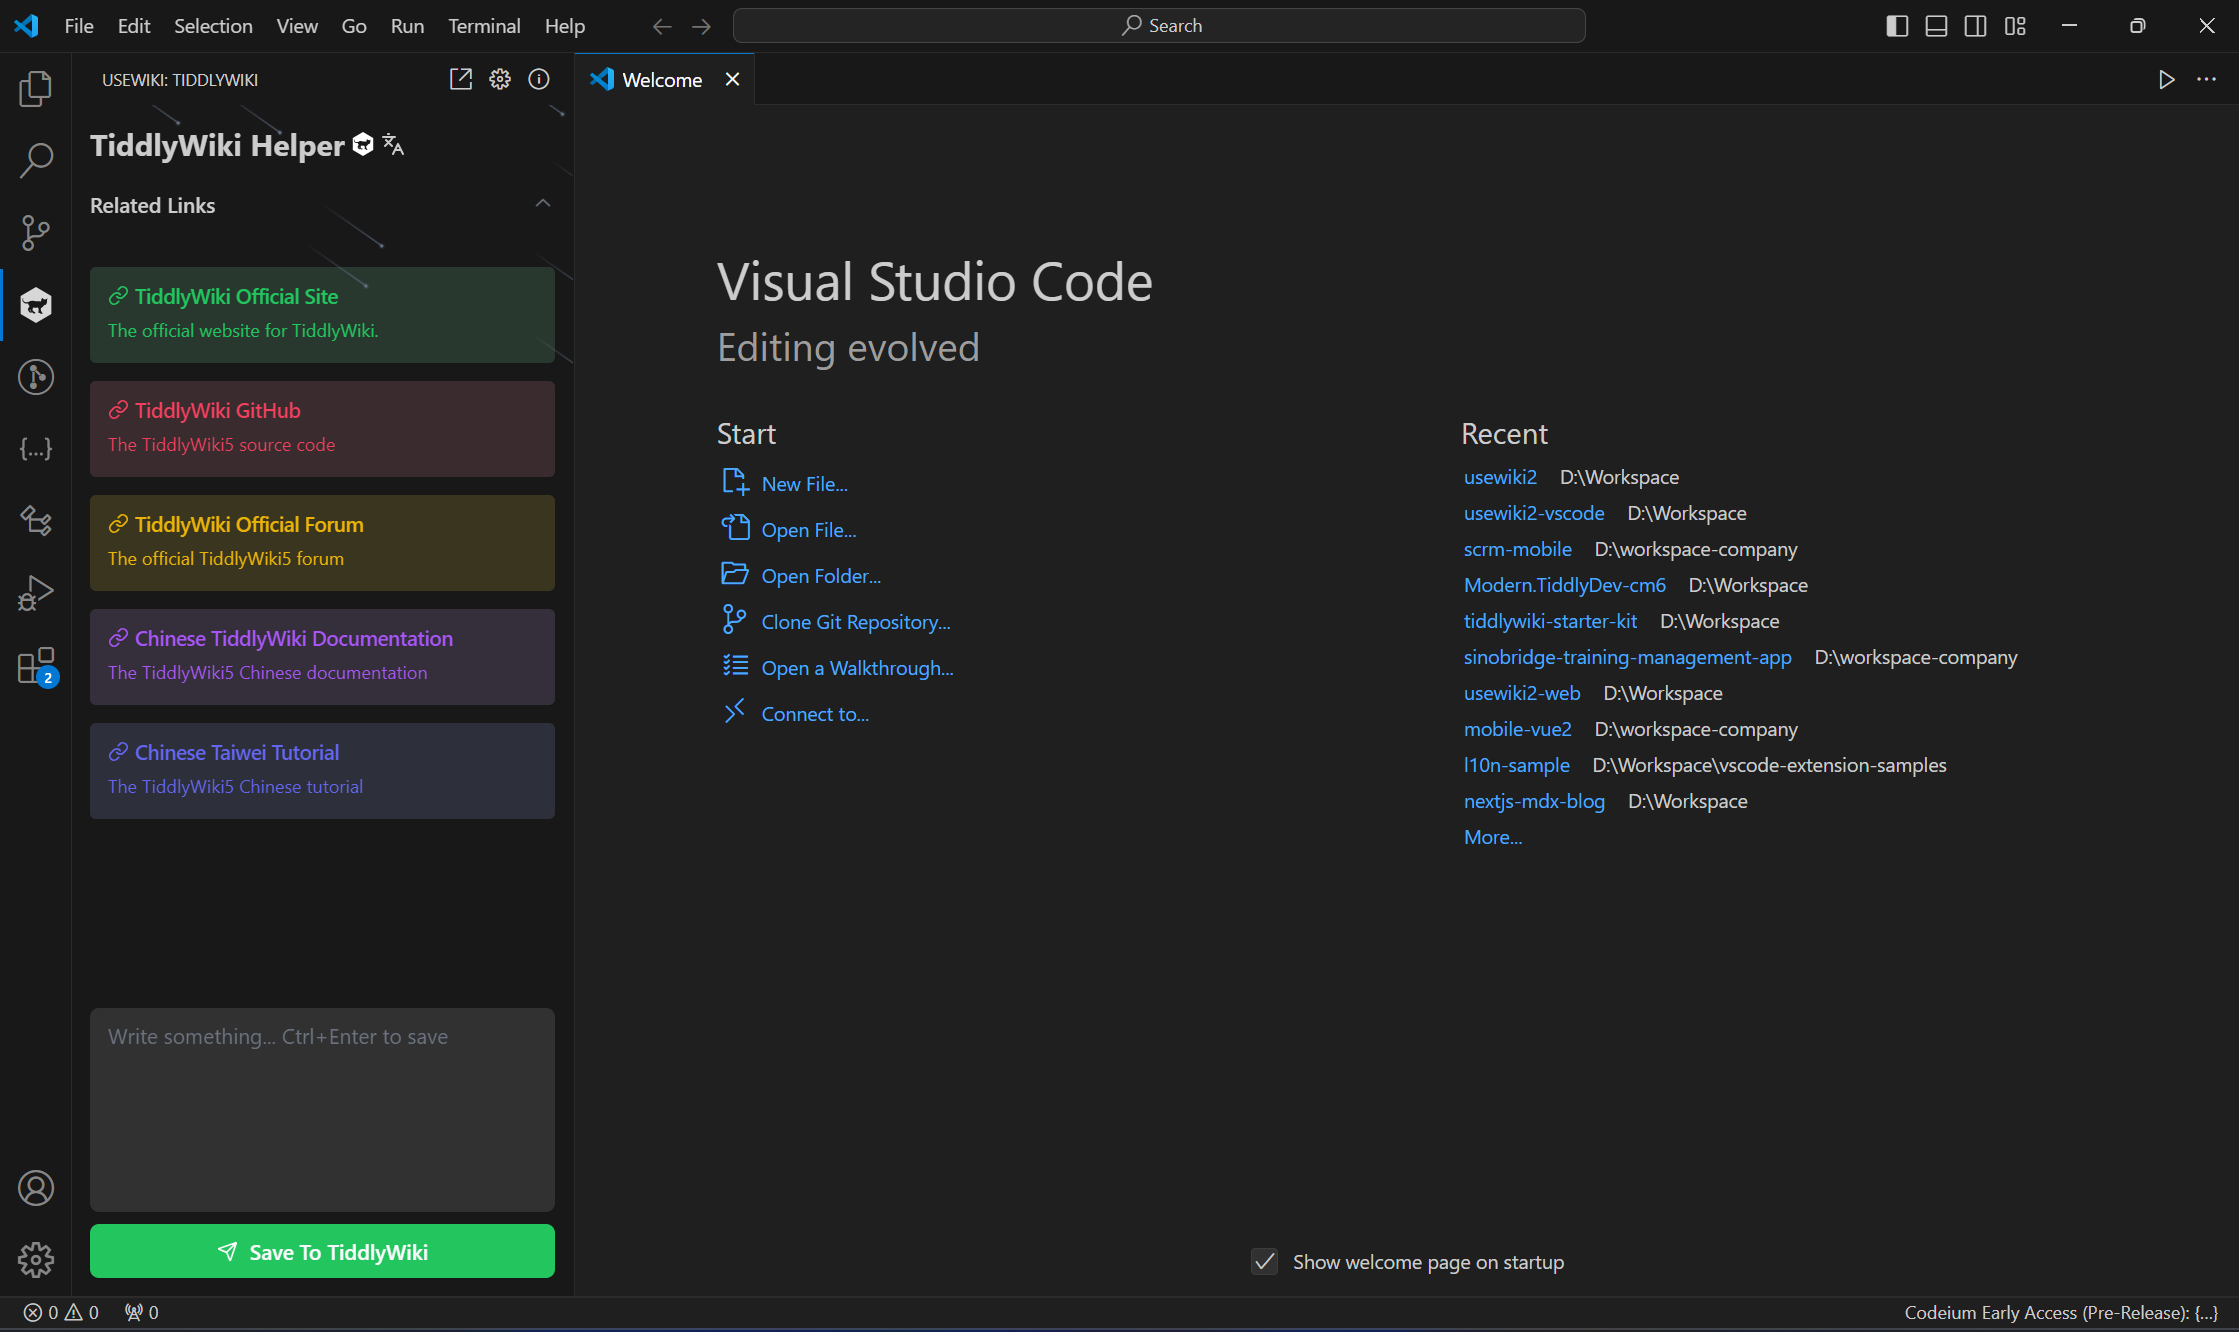Click the top Search command center box

[x=1159, y=26]
